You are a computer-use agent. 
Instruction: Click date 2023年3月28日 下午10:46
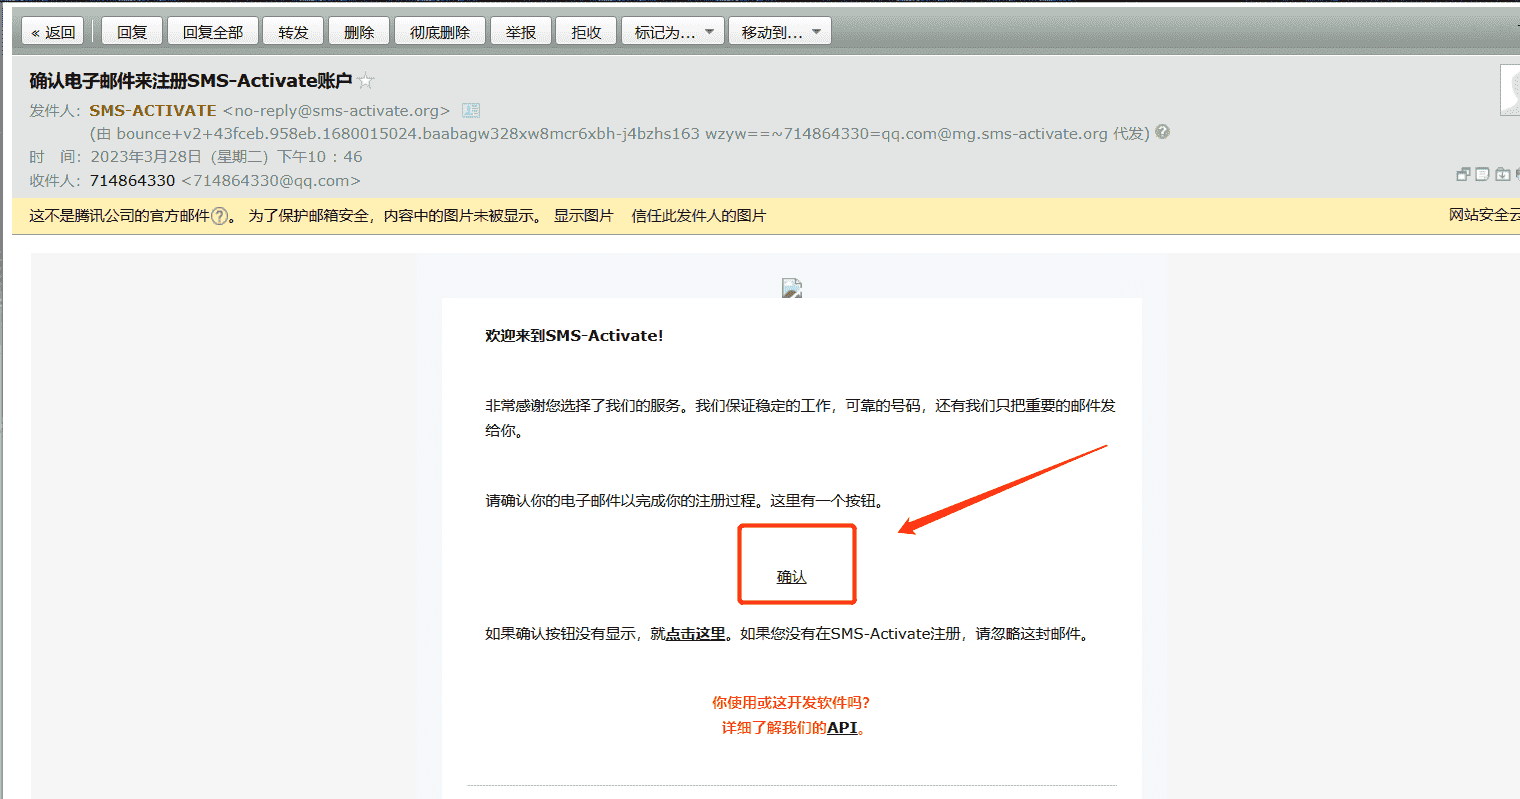[x=226, y=157]
